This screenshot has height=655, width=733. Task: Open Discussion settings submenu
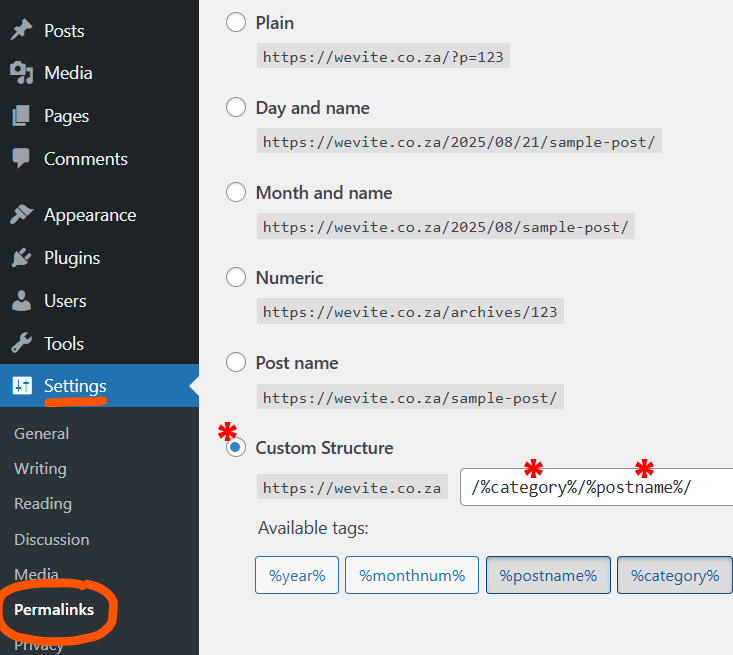click(52, 540)
